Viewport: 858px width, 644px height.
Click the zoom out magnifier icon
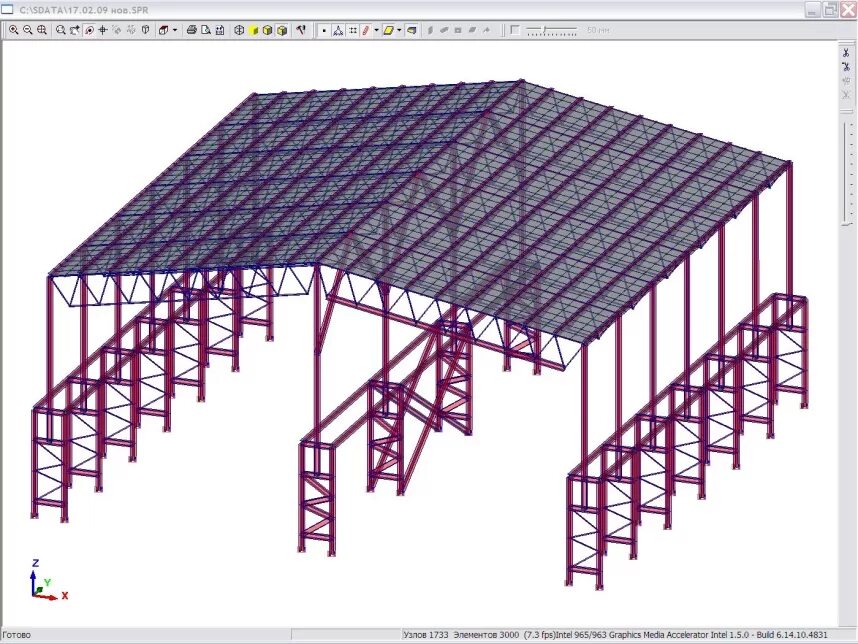pyautogui.click(x=27, y=30)
